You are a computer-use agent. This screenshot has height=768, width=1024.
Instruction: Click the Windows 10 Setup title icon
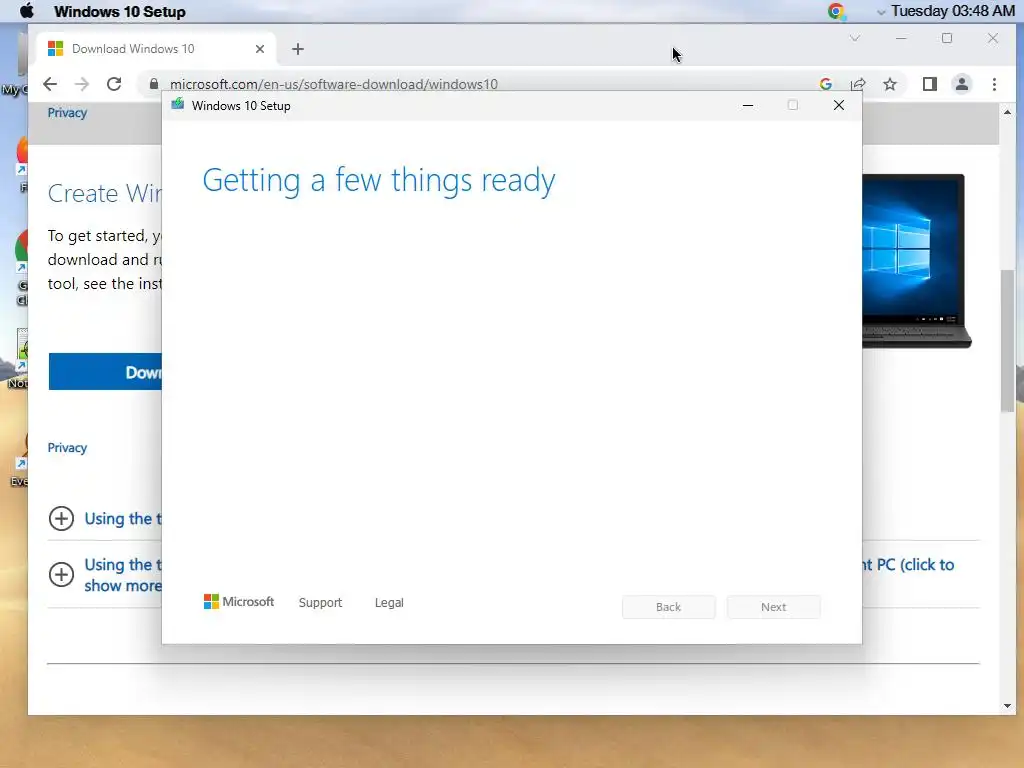click(x=178, y=104)
